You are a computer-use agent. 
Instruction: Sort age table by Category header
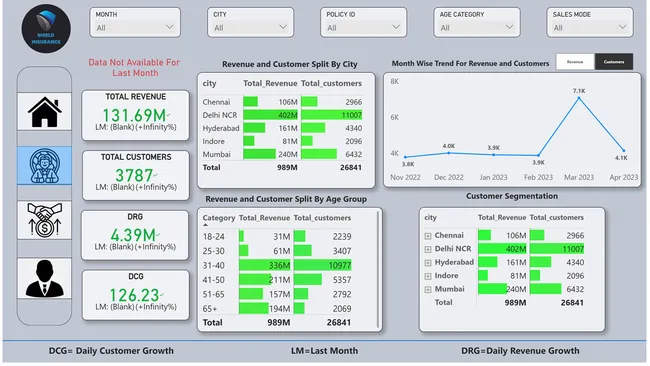coord(218,218)
